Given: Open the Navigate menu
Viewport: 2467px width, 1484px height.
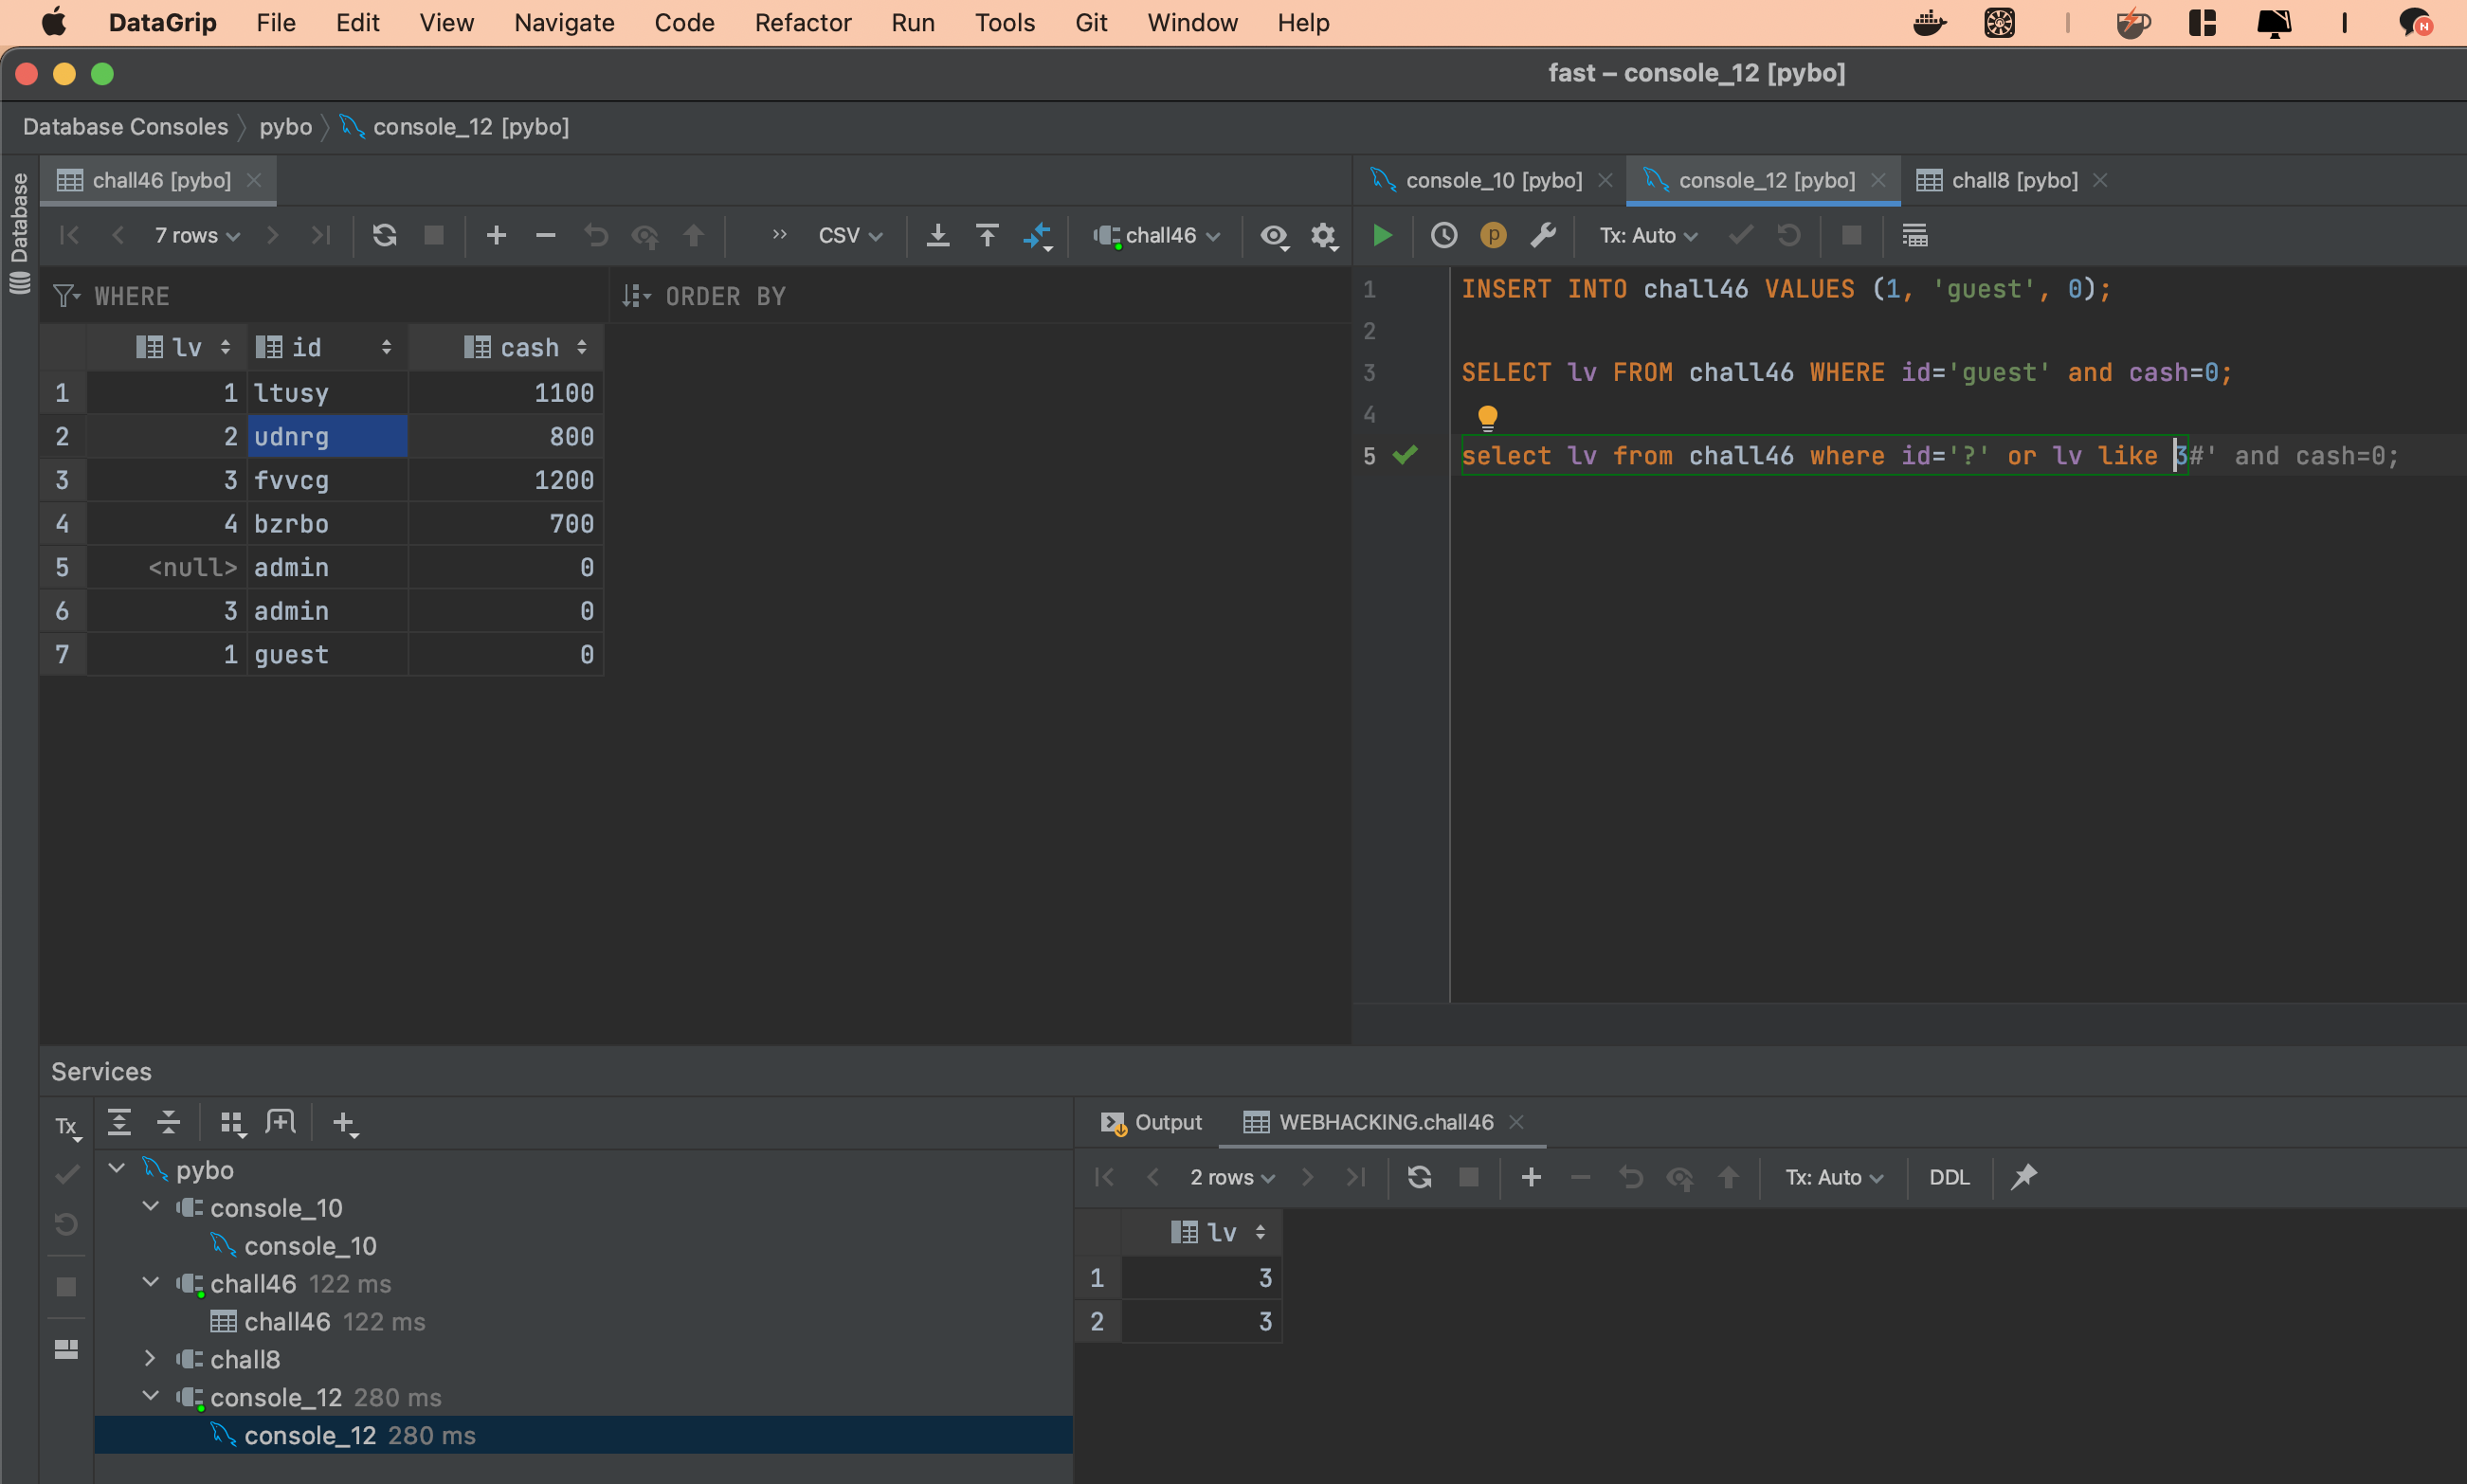Looking at the screenshot, I should [564, 23].
